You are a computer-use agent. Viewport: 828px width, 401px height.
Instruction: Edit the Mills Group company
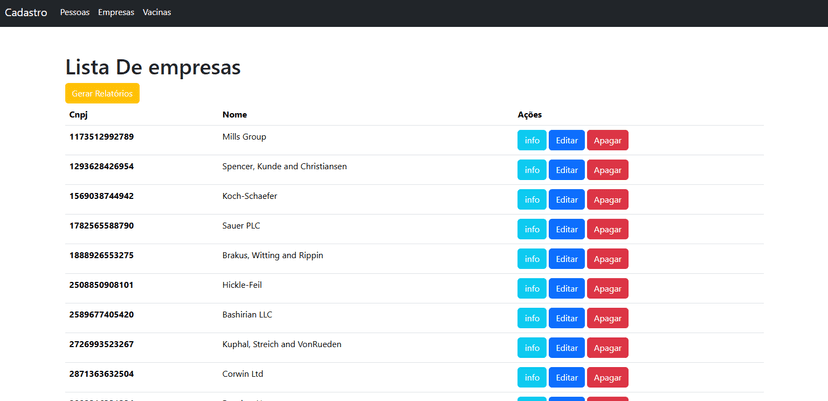(566, 141)
